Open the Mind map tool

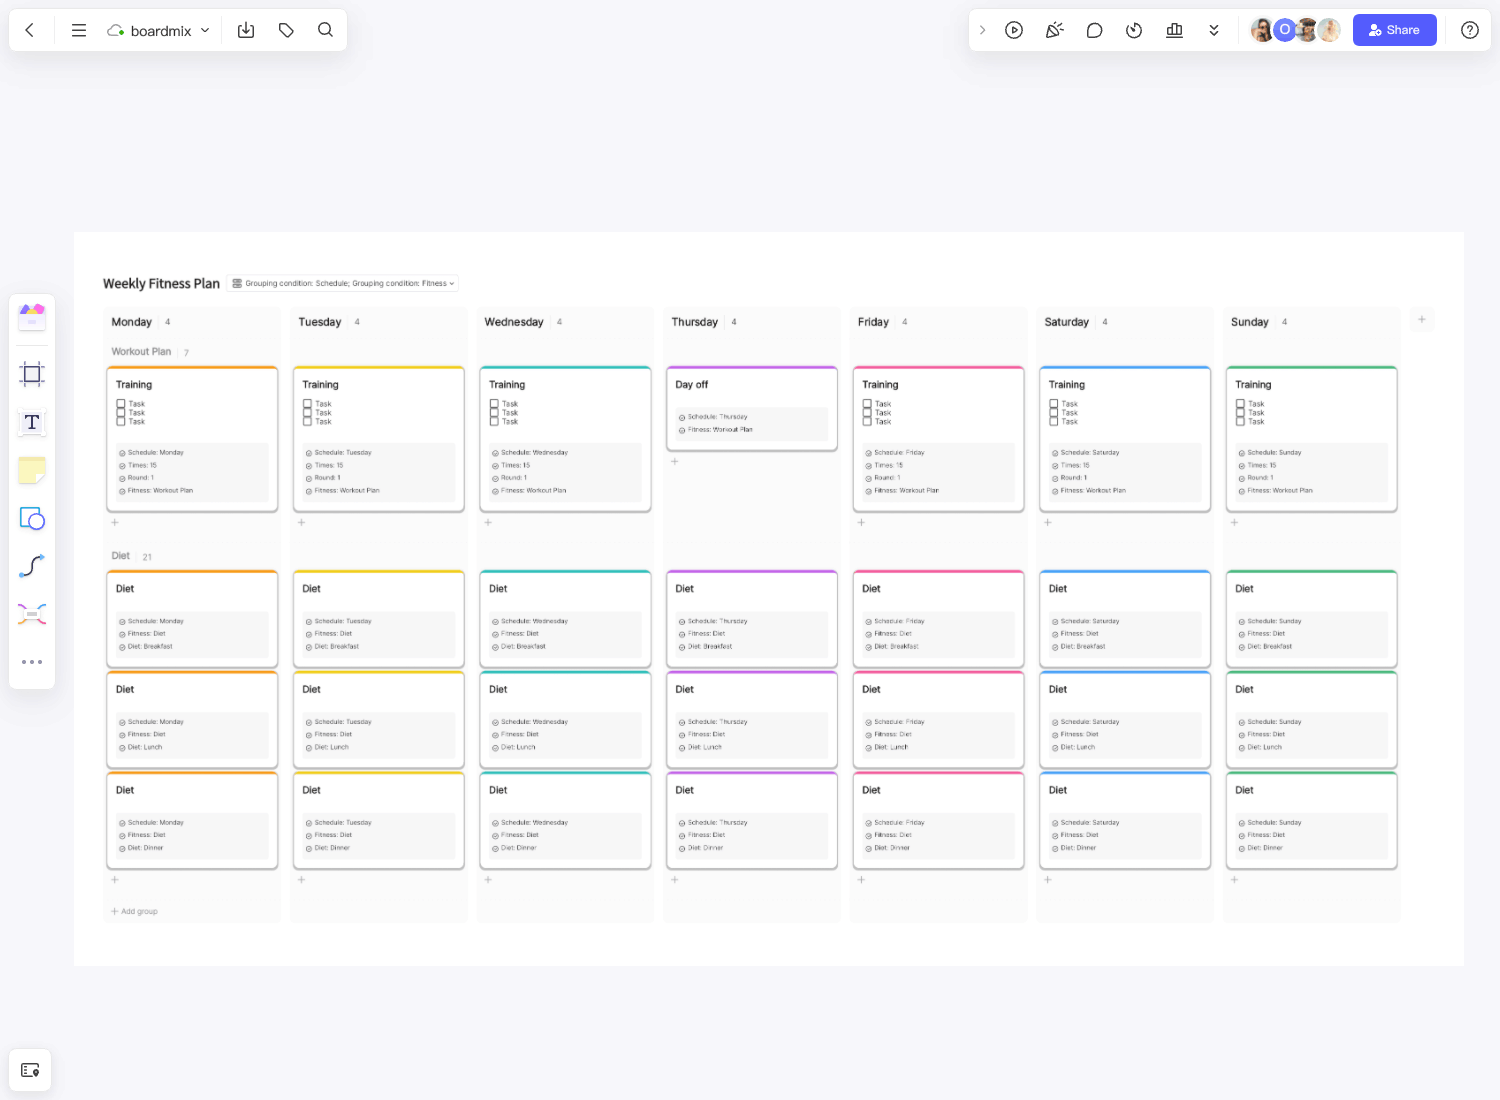point(32,613)
